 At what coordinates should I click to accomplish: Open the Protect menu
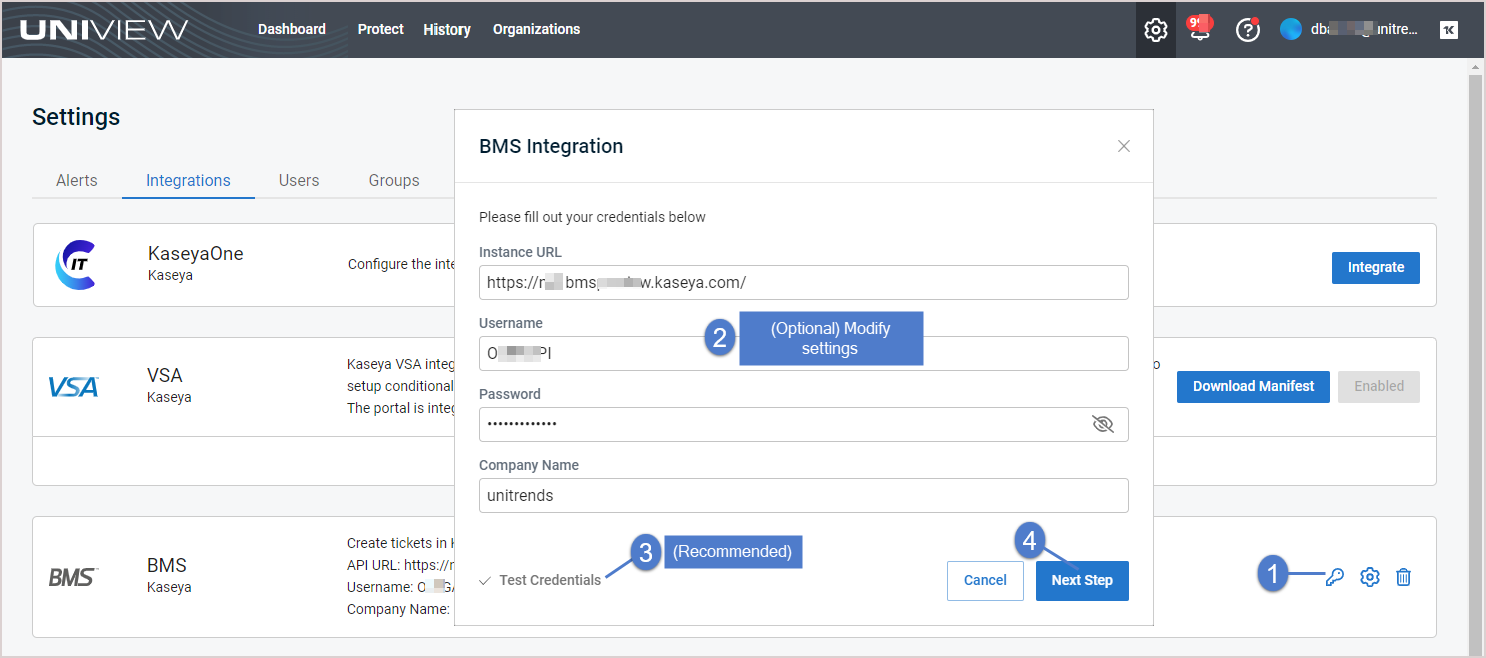point(381,29)
